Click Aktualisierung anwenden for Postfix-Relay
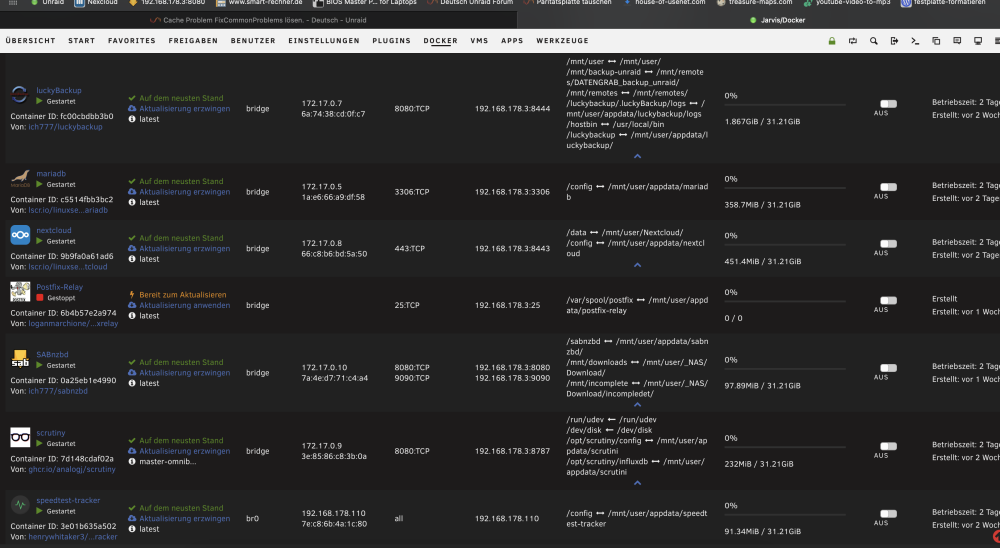1000x548 pixels. pos(185,305)
